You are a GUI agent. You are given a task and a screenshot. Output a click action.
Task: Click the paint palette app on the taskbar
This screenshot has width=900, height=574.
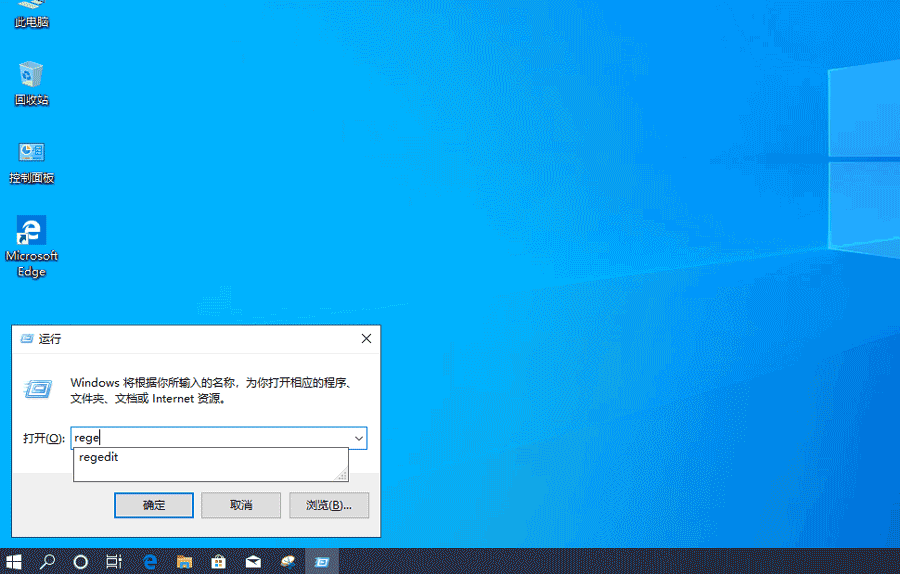click(288, 561)
